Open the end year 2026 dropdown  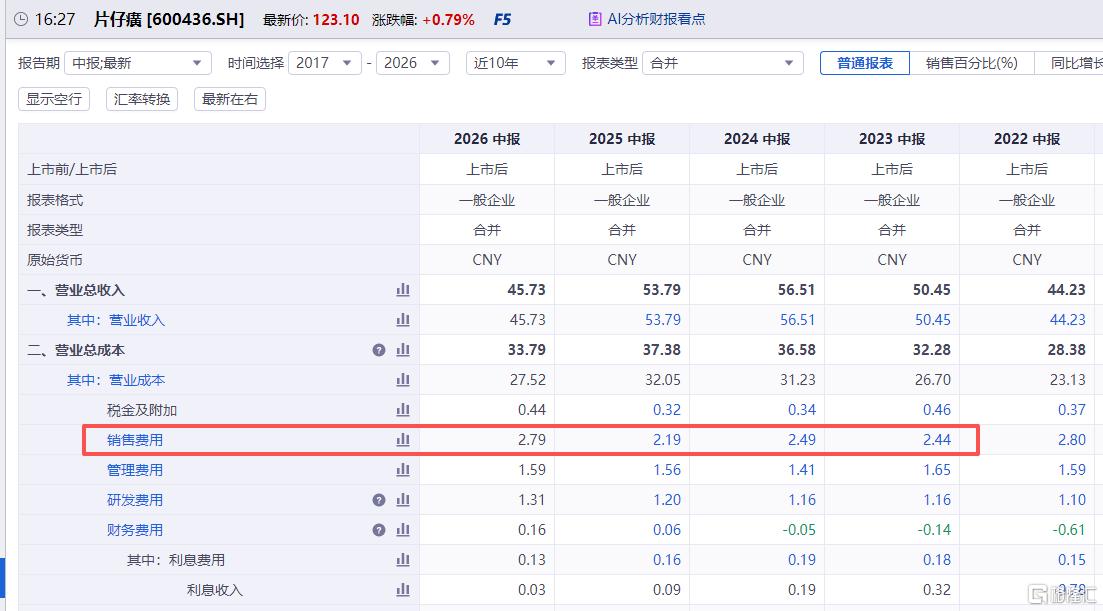(413, 63)
